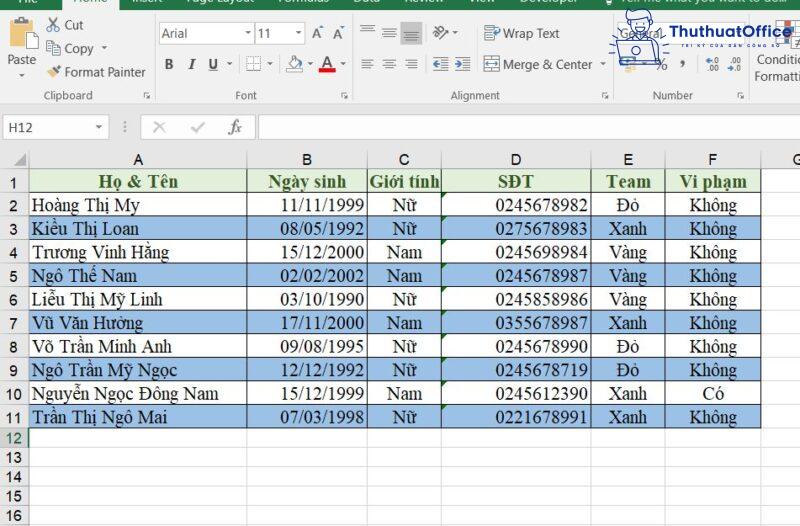This screenshot has width=800, height=526.
Task: Apply red font color
Action: (327, 64)
